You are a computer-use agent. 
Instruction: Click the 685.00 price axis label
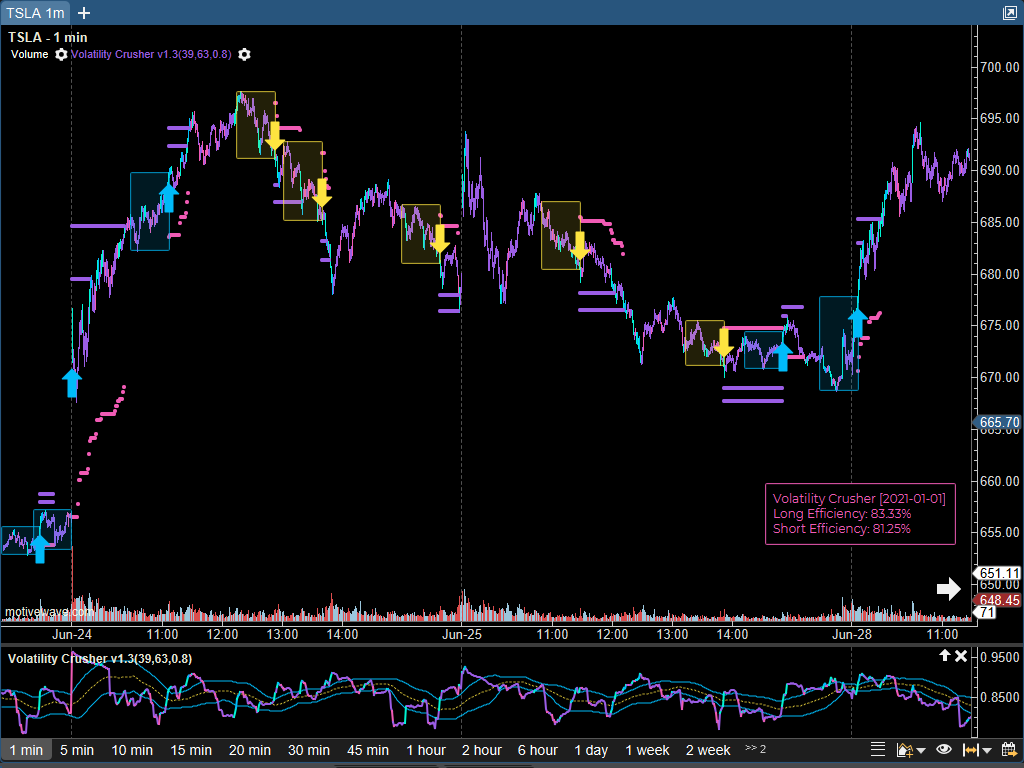click(x=1000, y=223)
